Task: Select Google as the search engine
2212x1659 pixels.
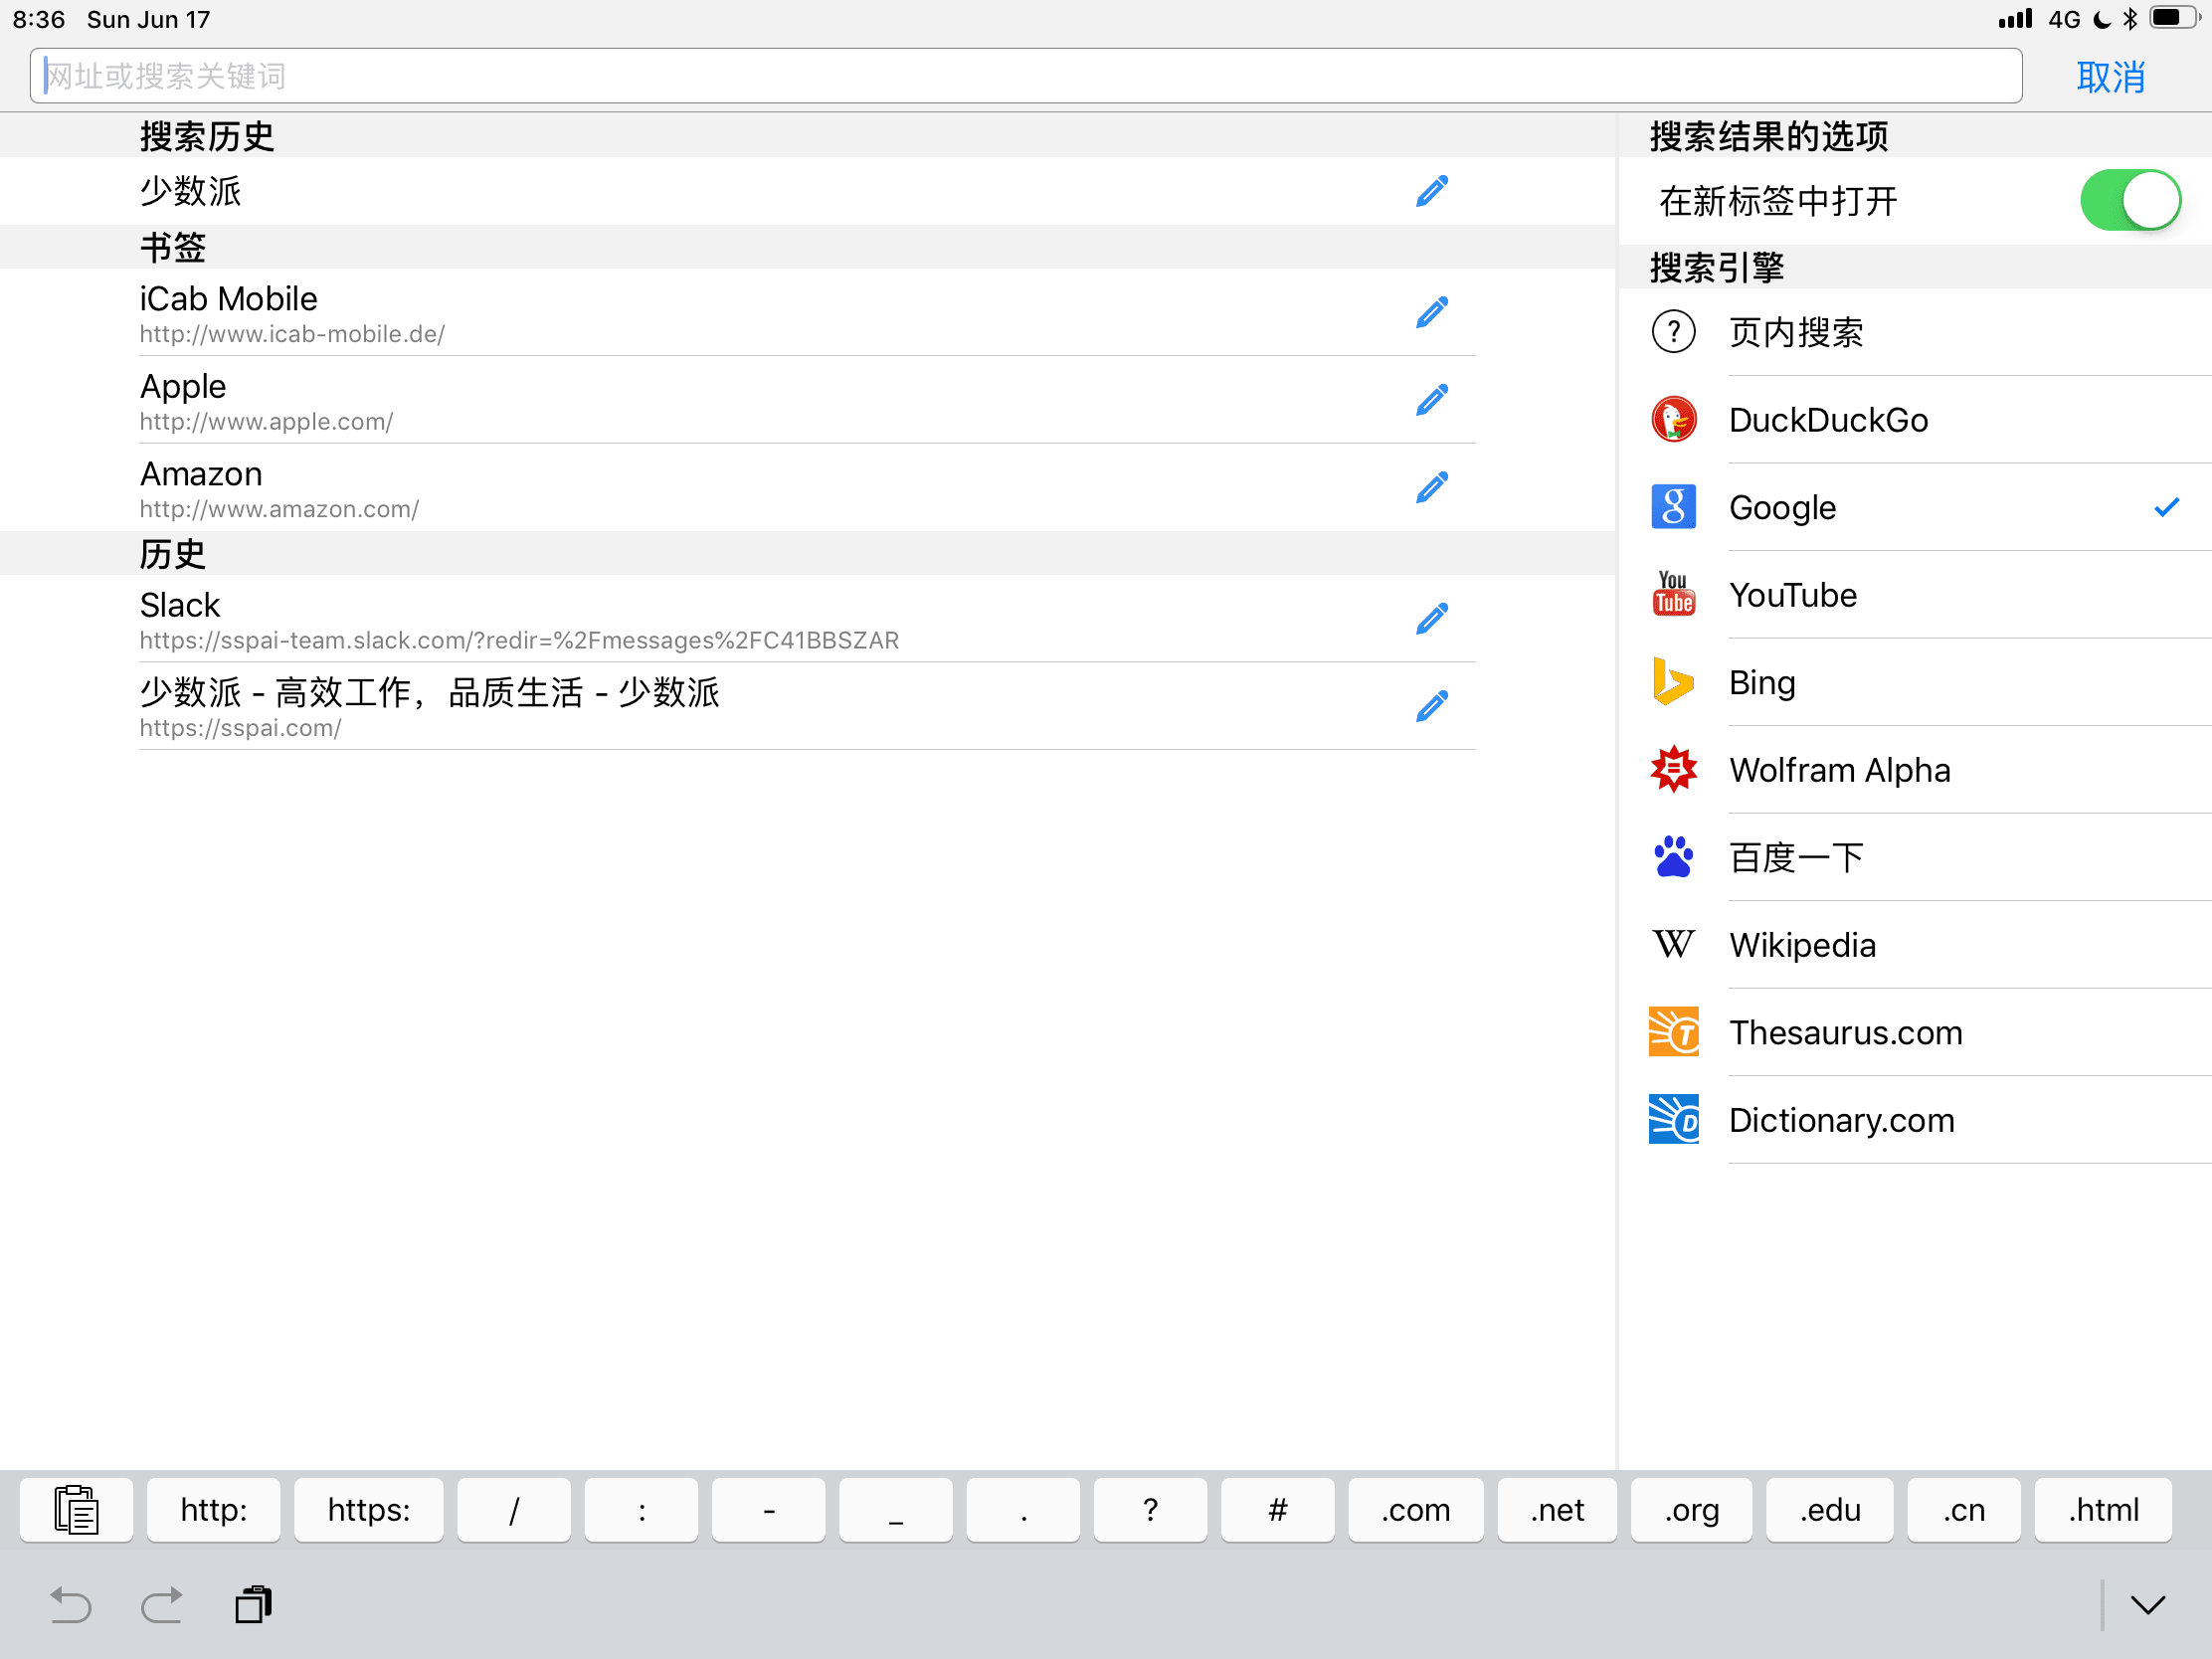Action: (1782, 508)
